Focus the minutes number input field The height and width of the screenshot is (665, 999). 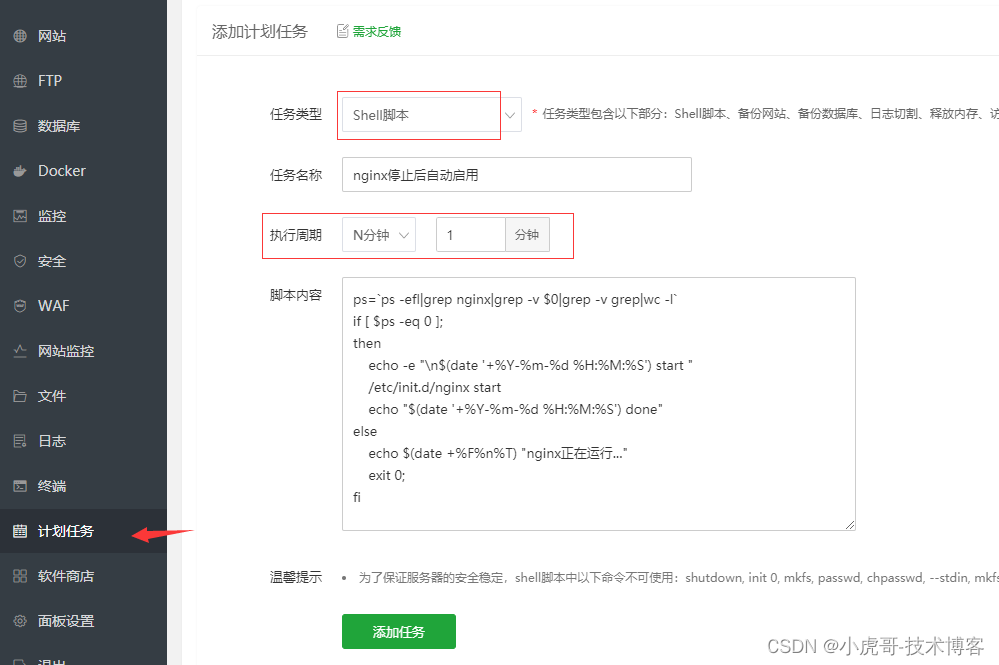pyautogui.click(x=470, y=235)
